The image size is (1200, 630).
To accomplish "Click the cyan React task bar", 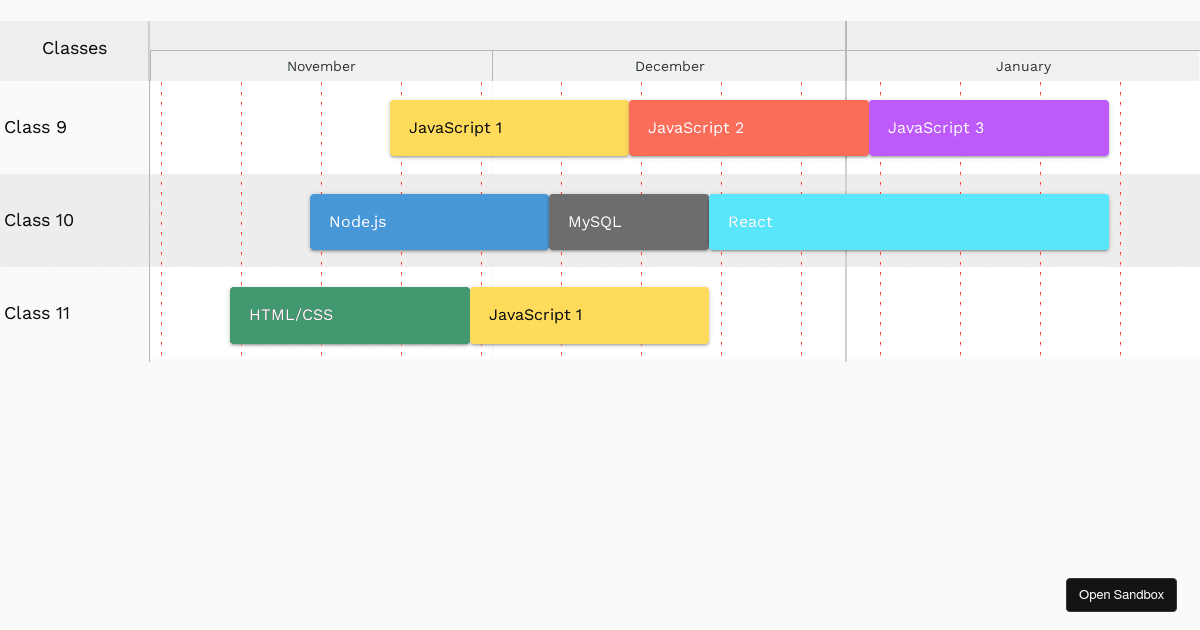I will click(x=908, y=221).
